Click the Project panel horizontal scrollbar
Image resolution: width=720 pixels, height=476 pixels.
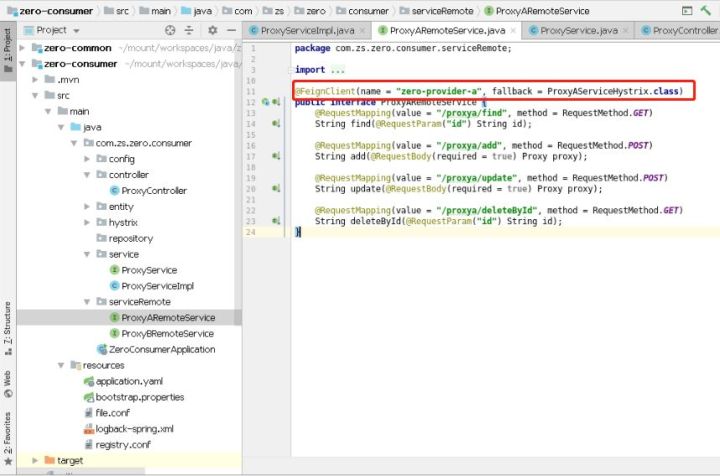[x=80, y=471]
